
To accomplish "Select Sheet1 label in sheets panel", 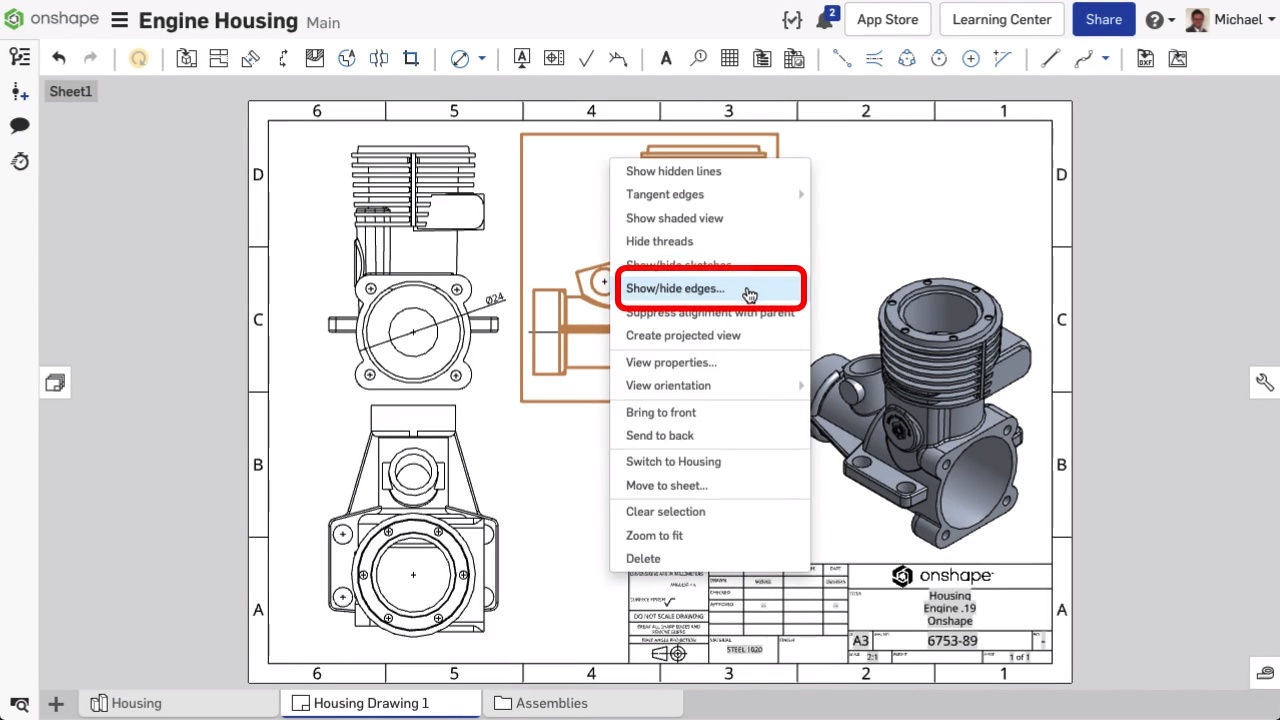I will (71, 91).
